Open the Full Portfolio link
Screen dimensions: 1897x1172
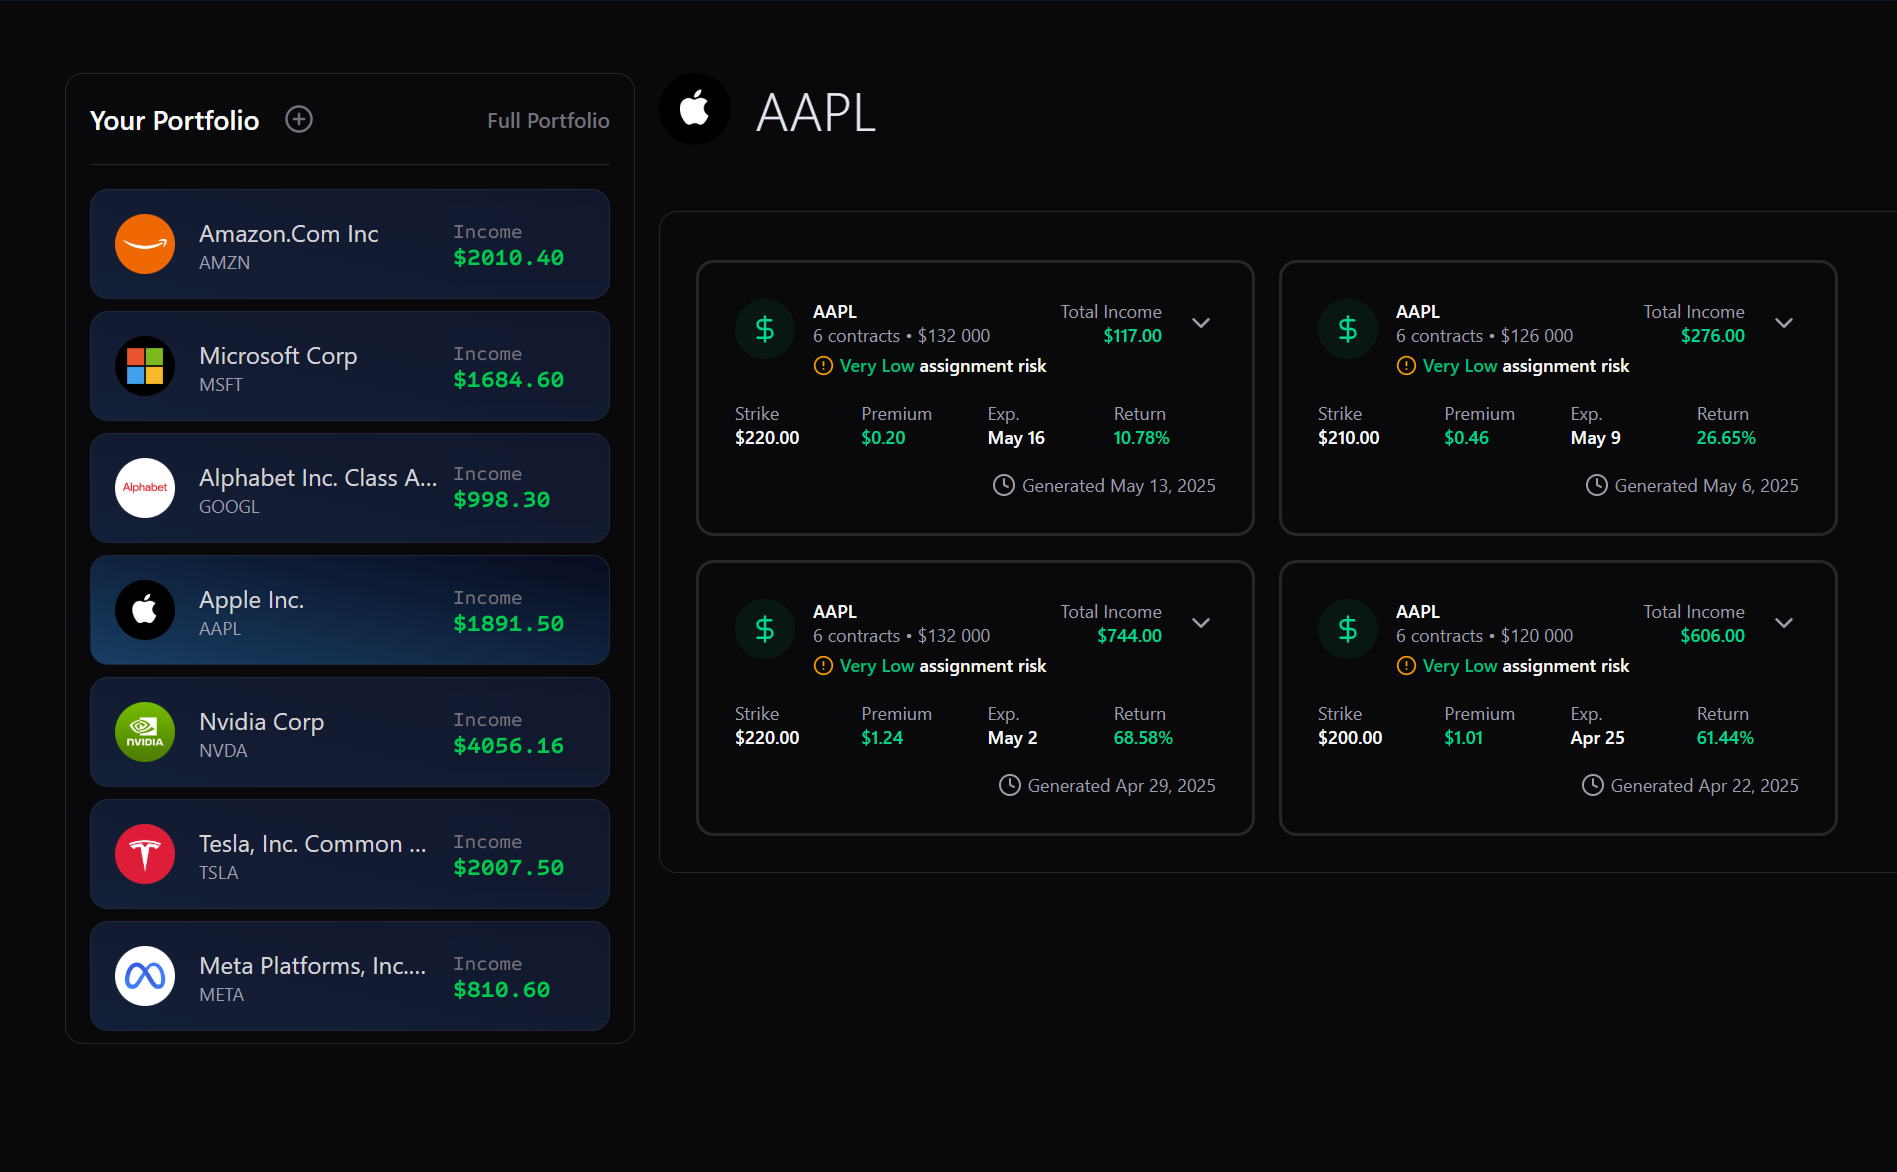coord(548,121)
